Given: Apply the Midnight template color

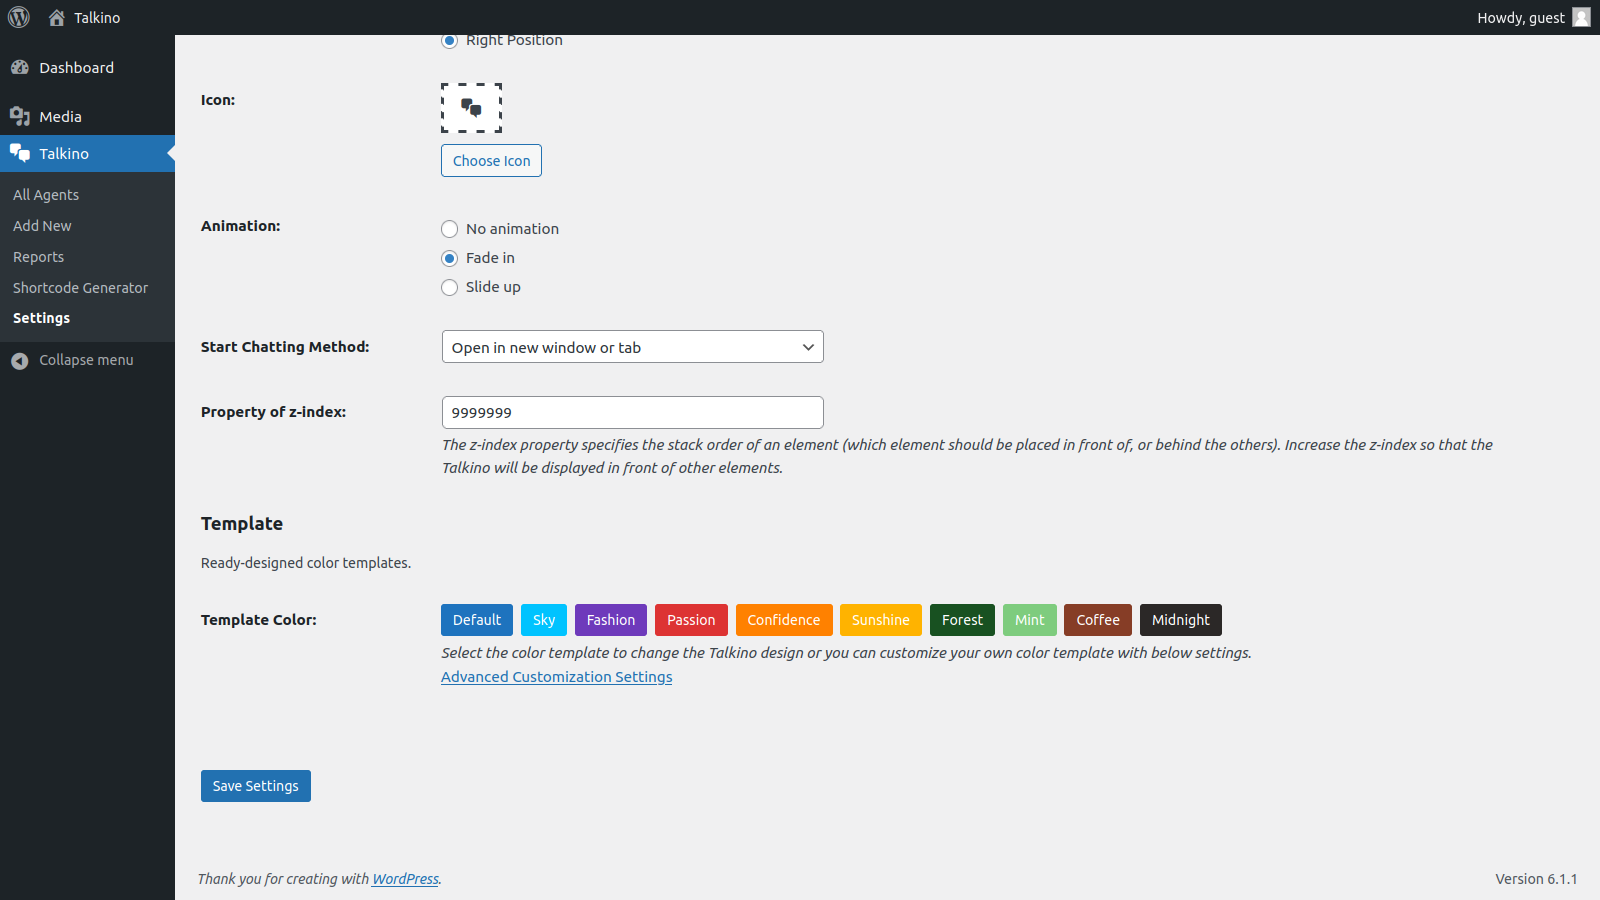Looking at the screenshot, I should (1181, 620).
